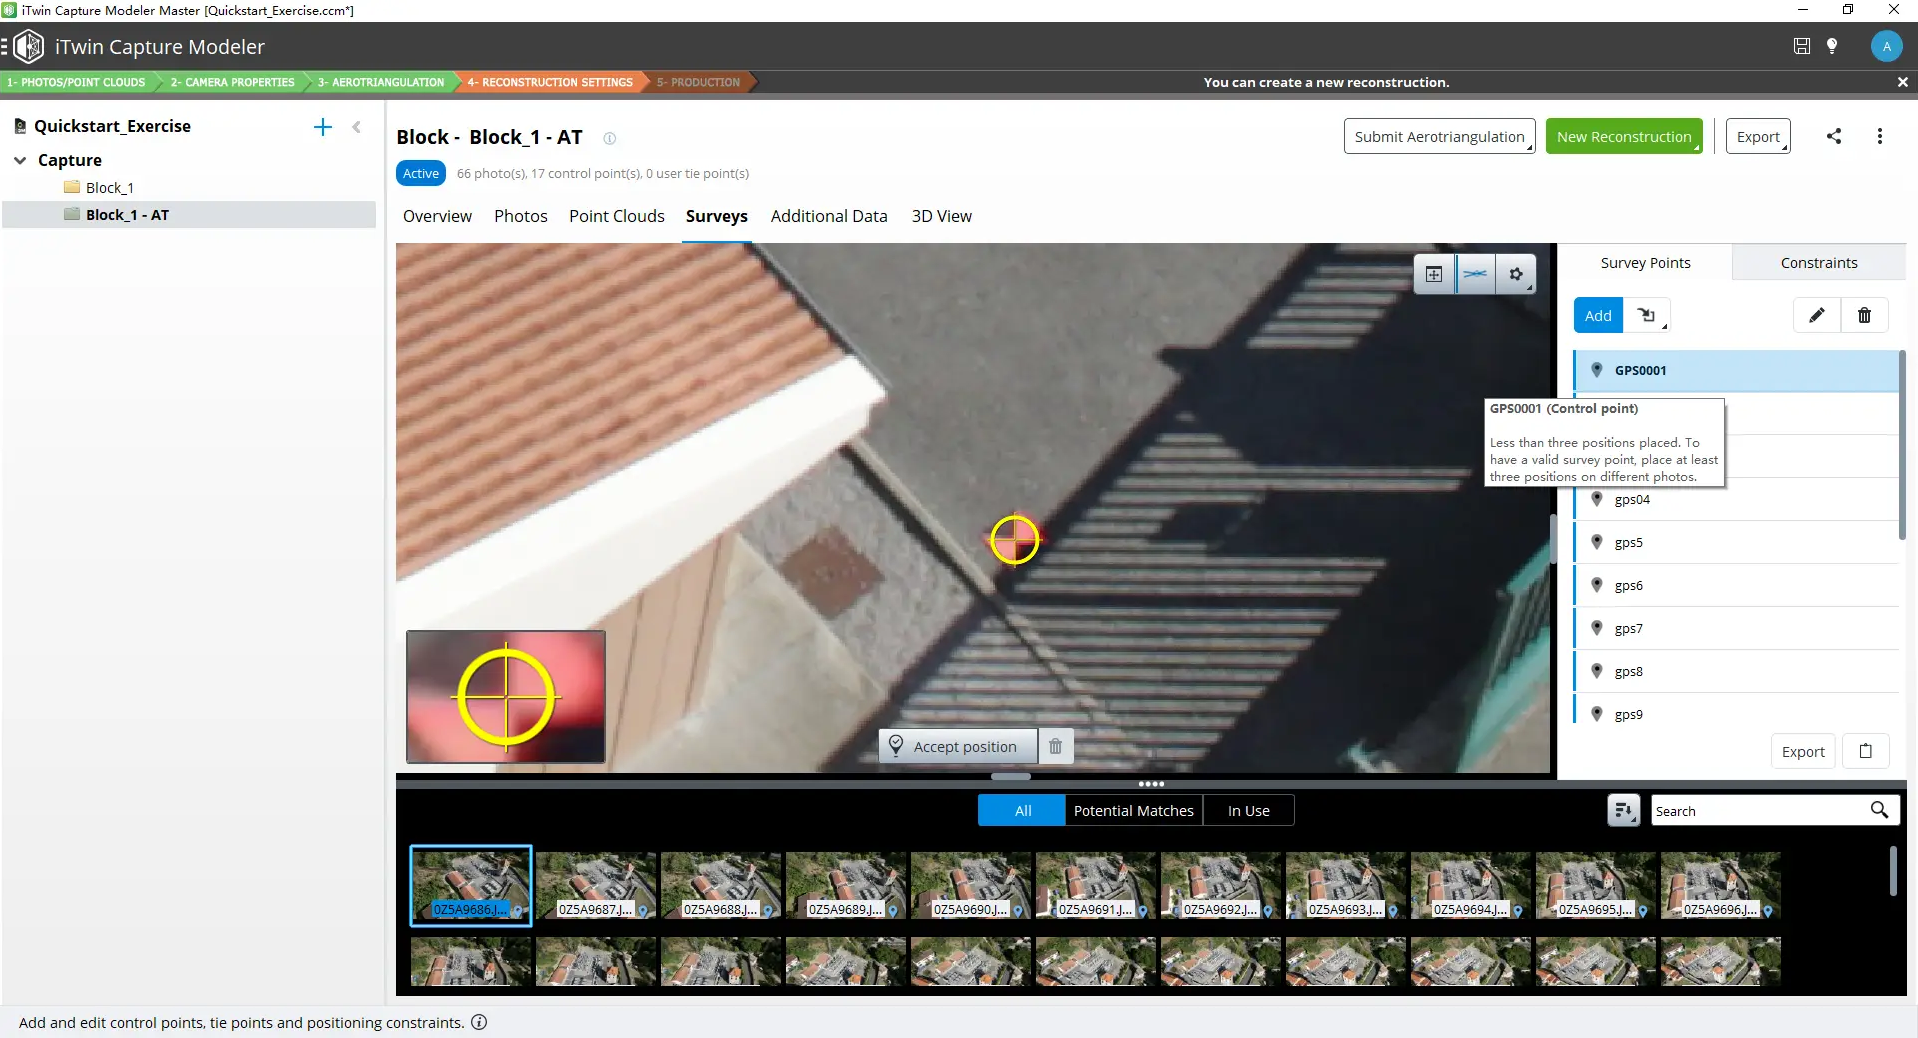Focus the photo Search field
1918x1038 pixels.
tap(1759, 811)
